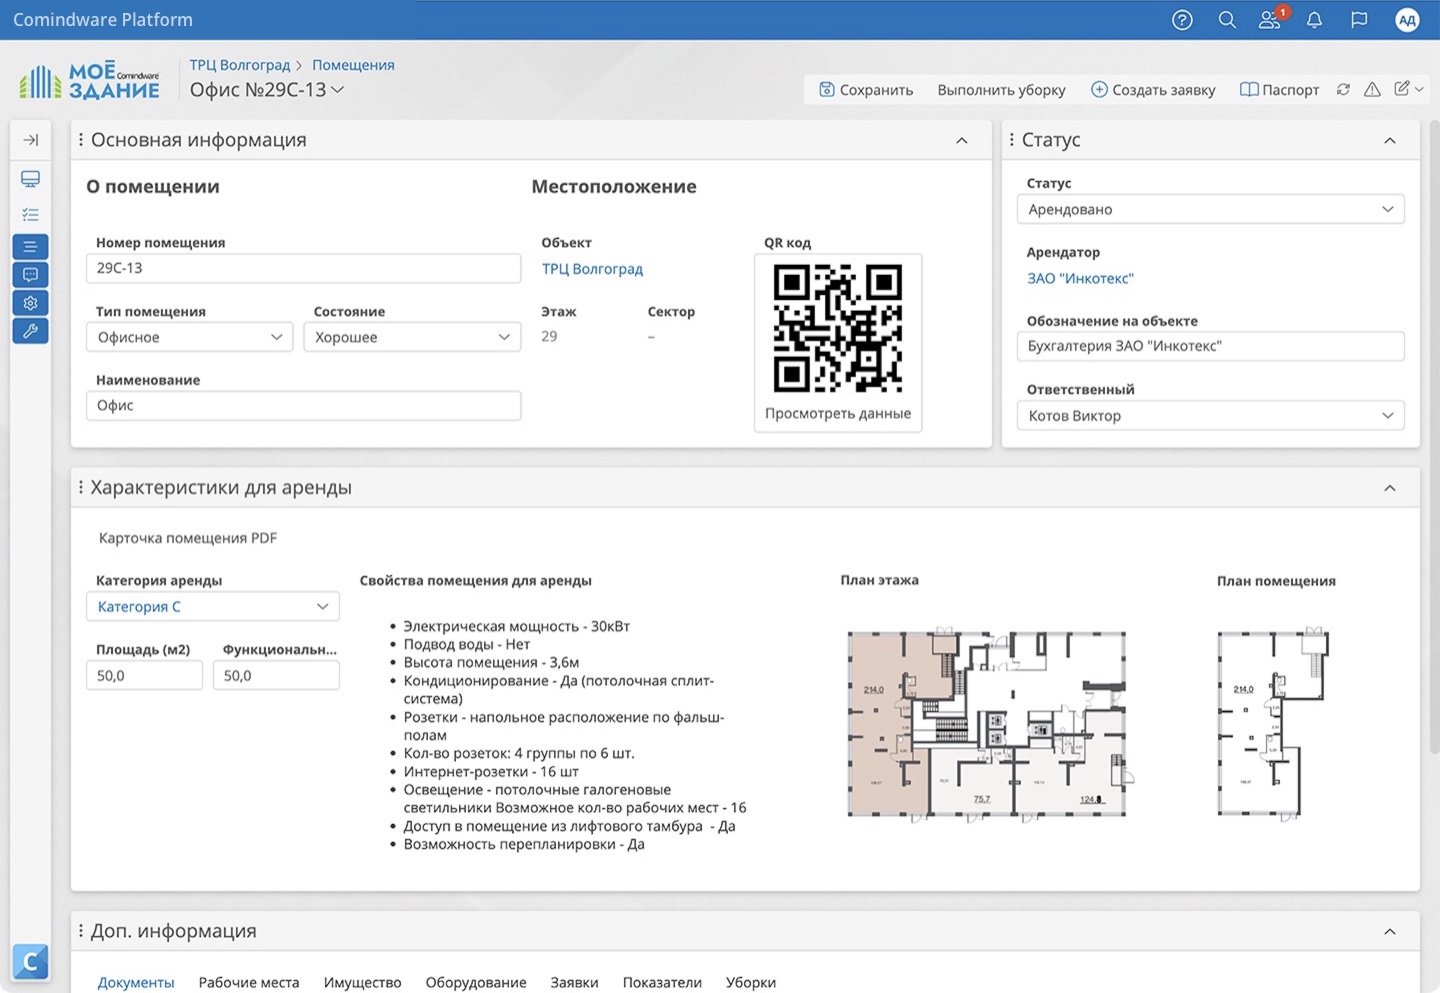Open the help question mark icon
This screenshot has width=1440, height=993.
tap(1182, 20)
